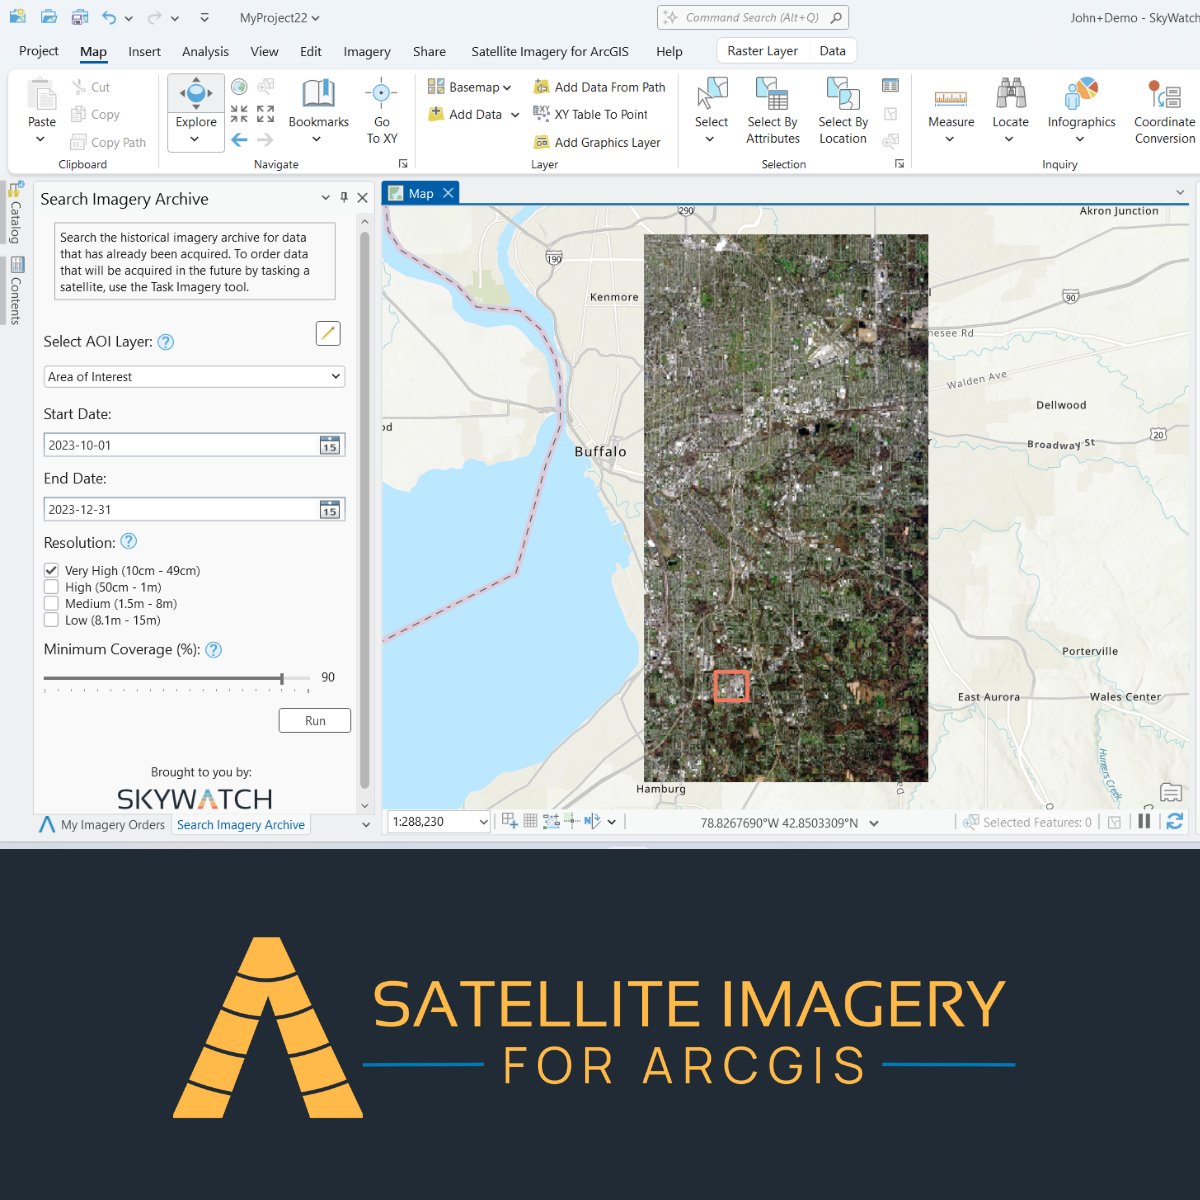
Task: Open the End Date calendar picker
Action: 330,509
